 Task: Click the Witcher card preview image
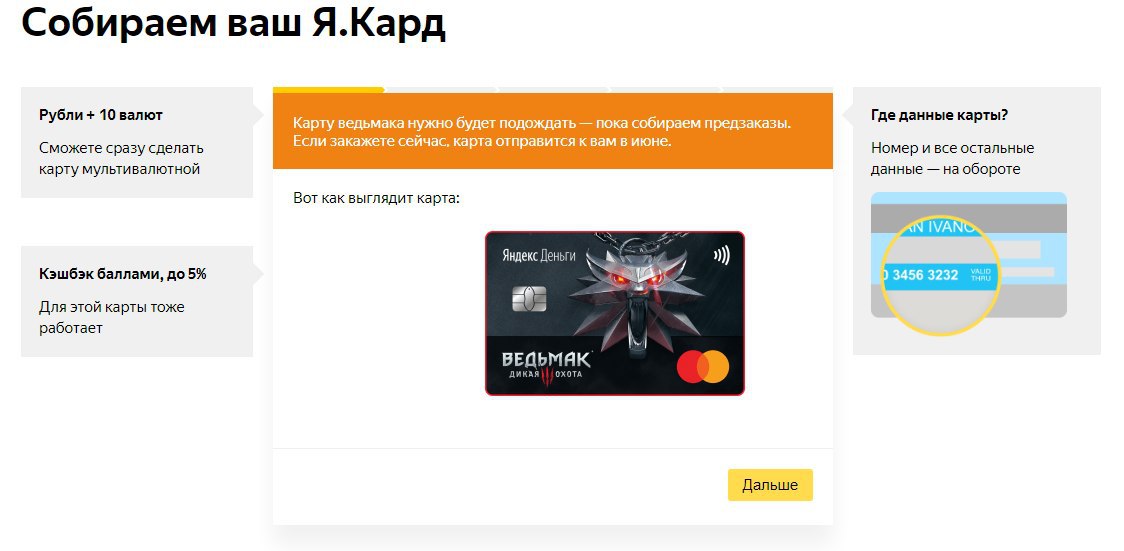point(614,313)
